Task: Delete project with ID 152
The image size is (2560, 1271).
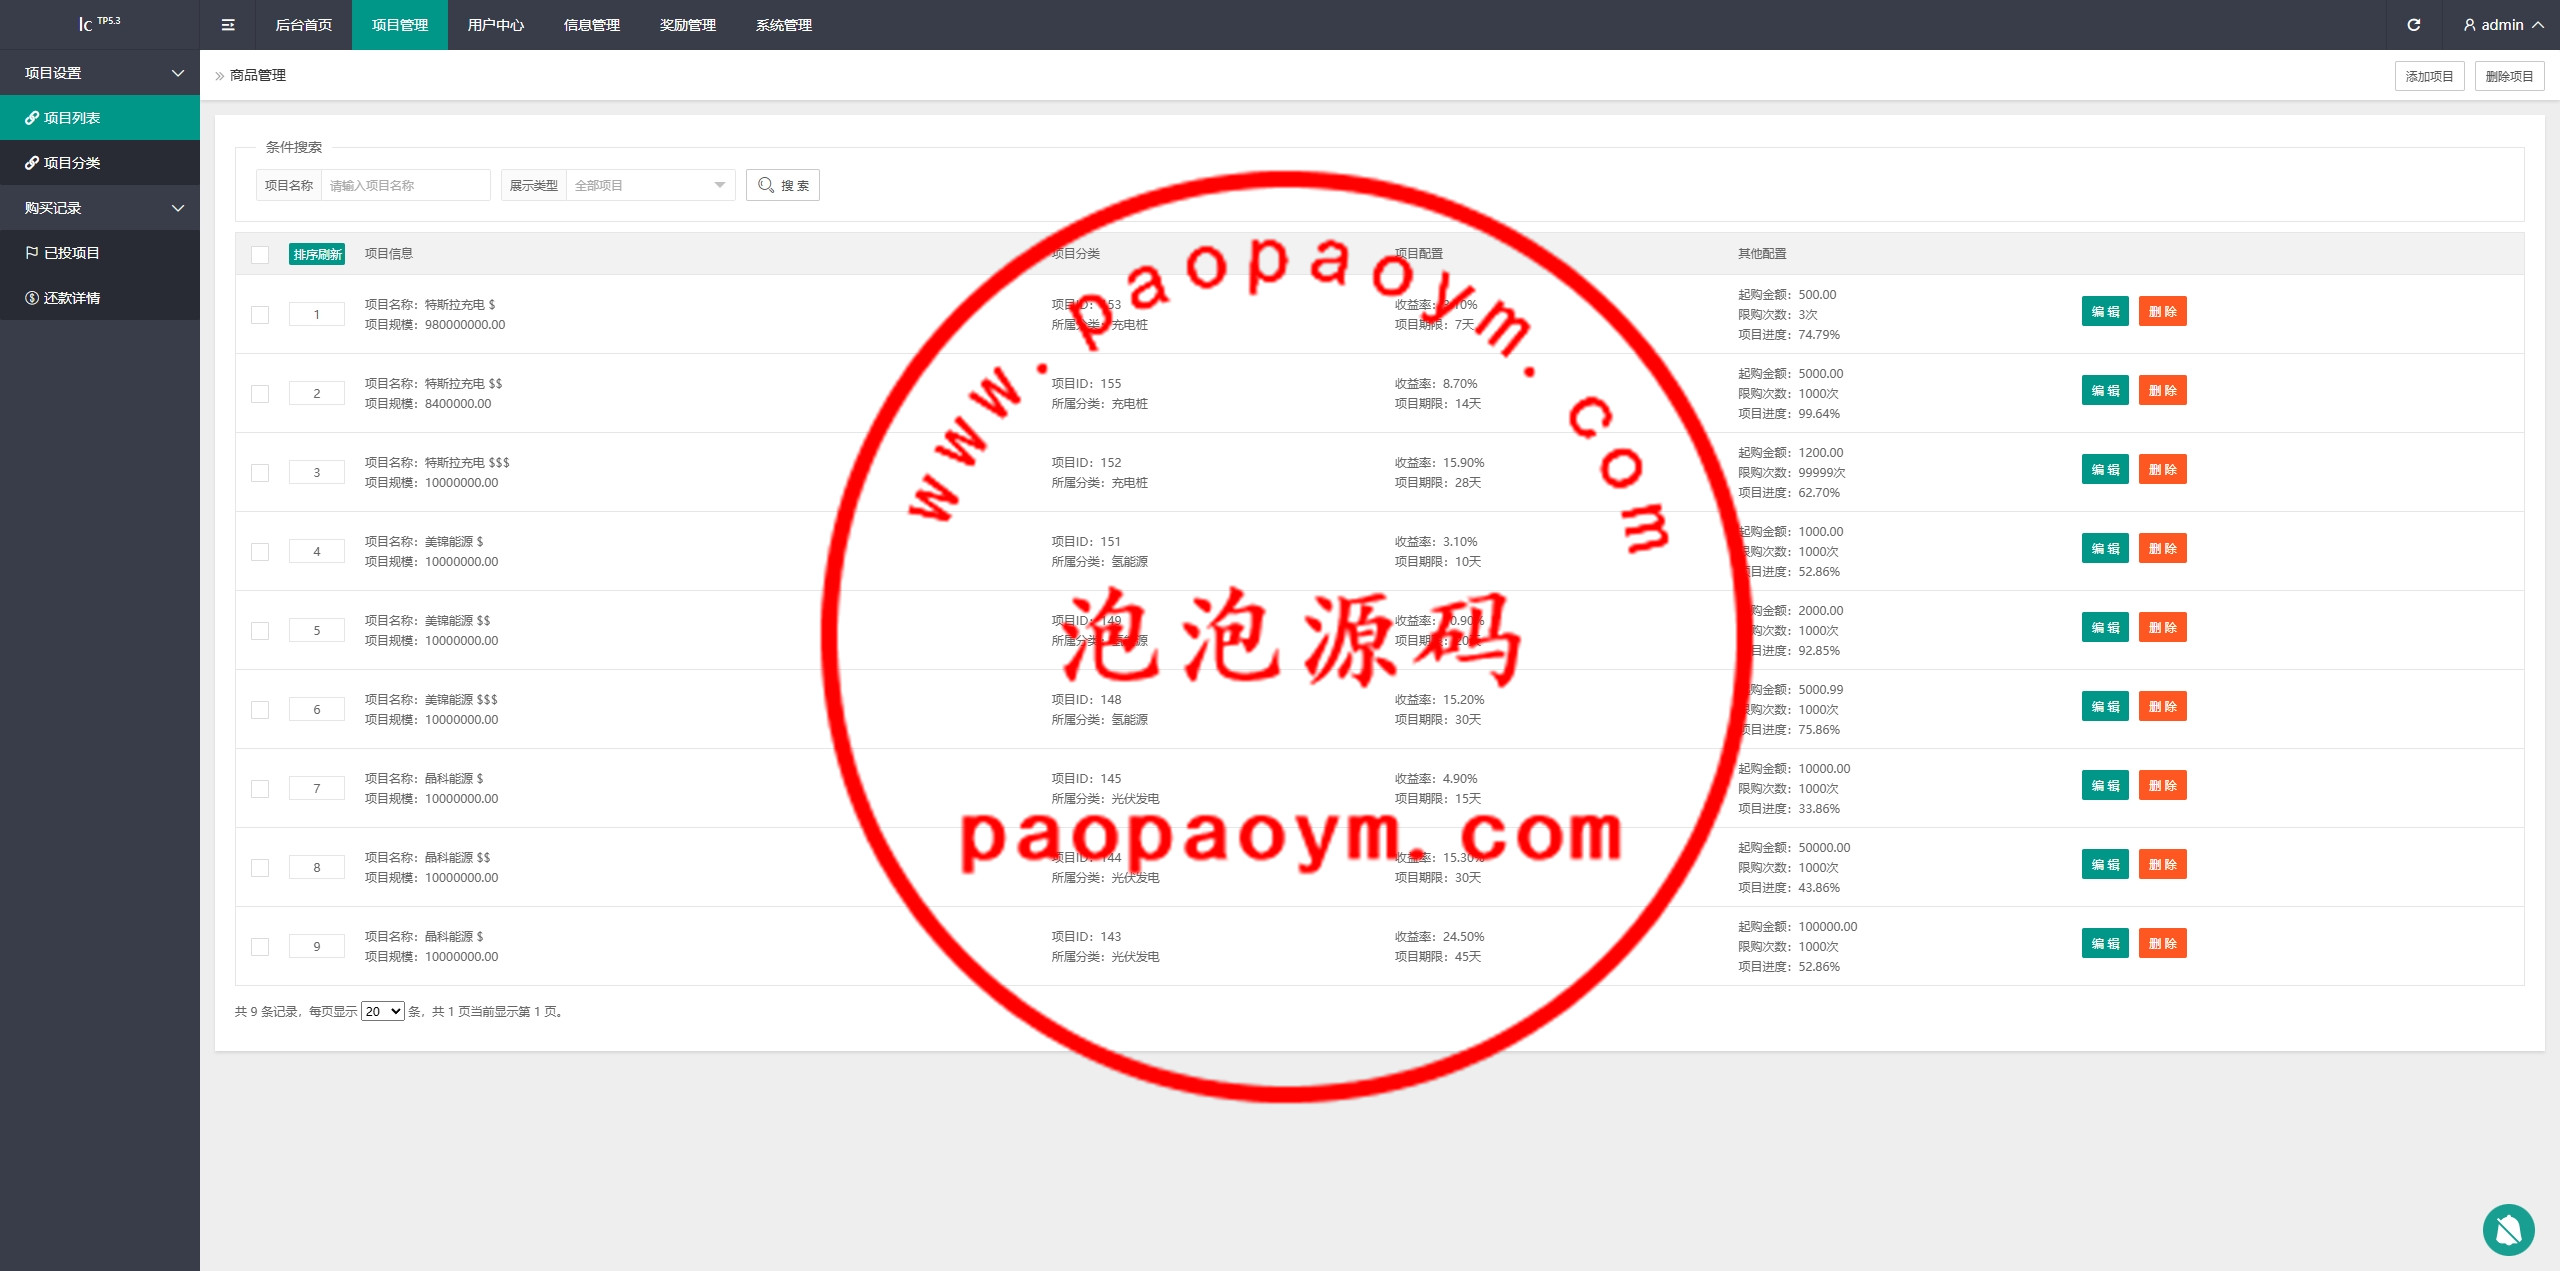Action: 2162,469
